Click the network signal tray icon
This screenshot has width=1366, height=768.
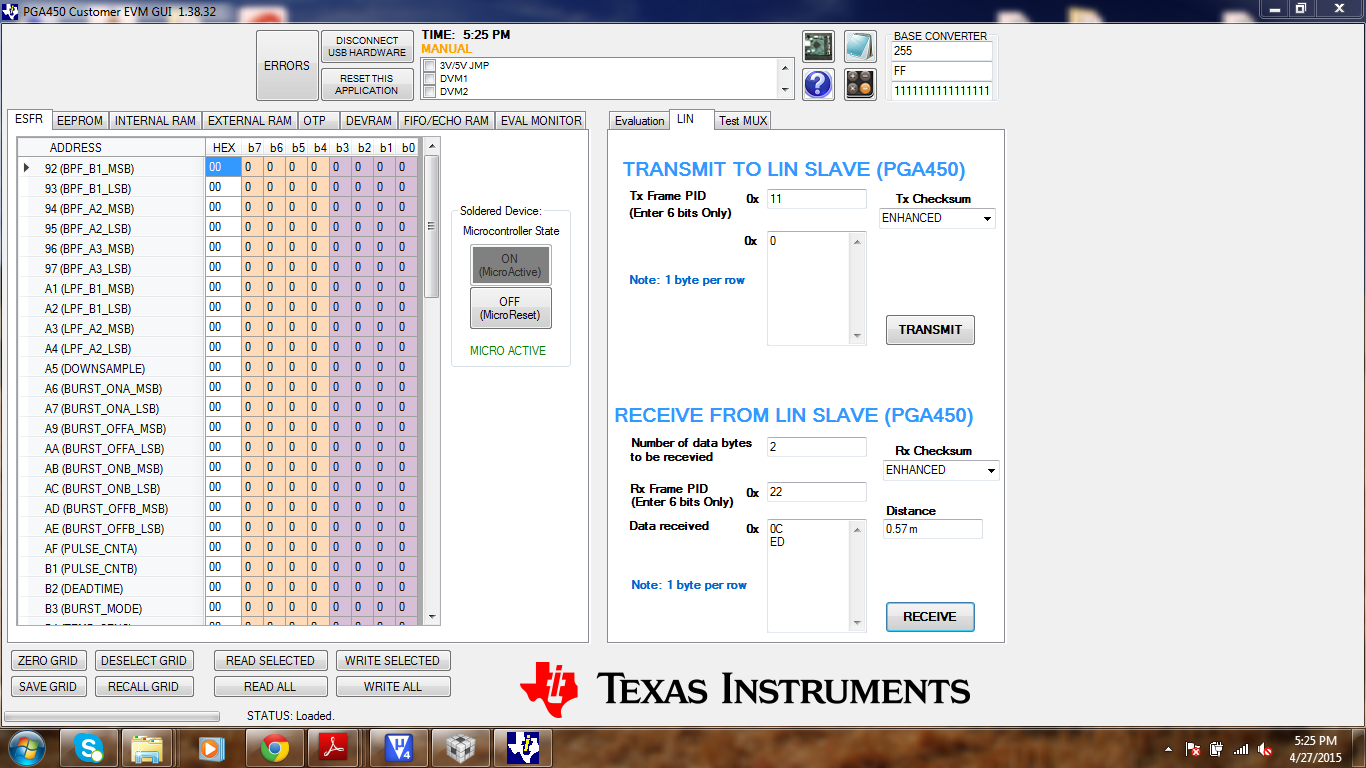[x=1241, y=749]
